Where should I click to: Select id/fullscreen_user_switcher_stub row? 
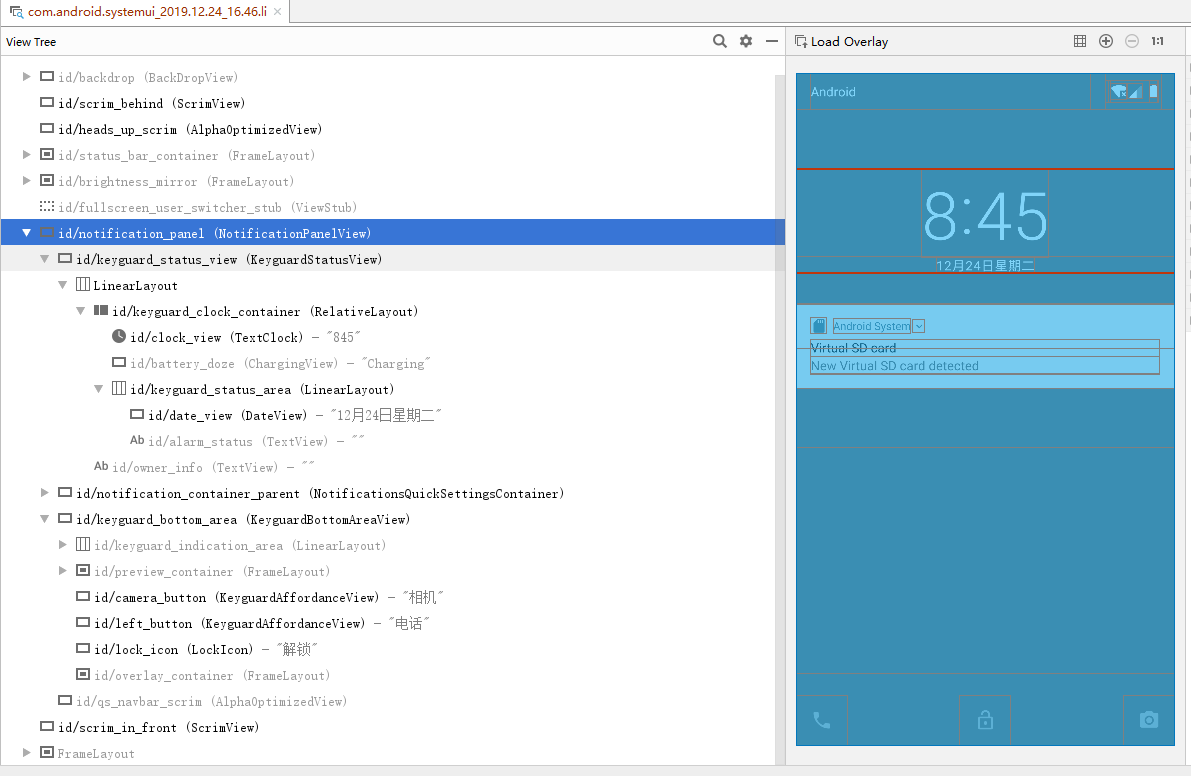click(x=392, y=207)
